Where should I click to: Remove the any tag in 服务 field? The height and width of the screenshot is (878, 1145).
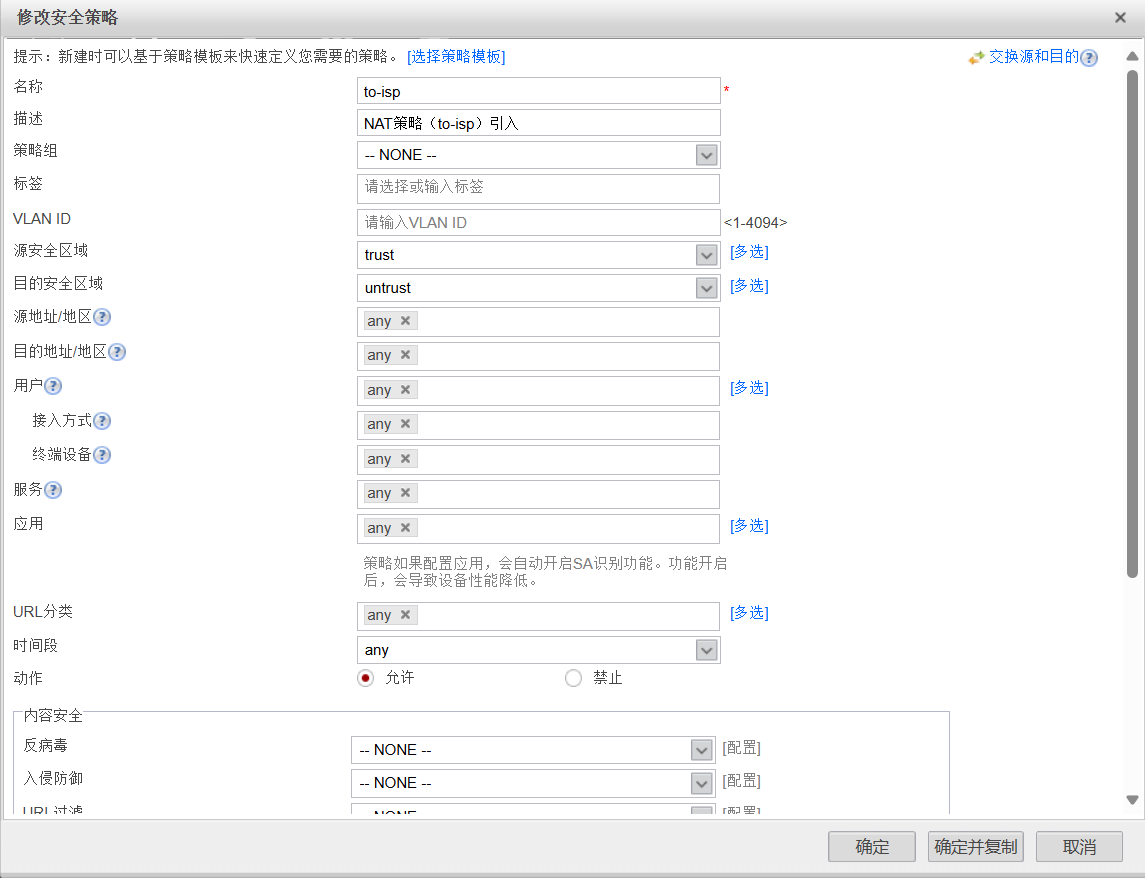tap(405, 493)
